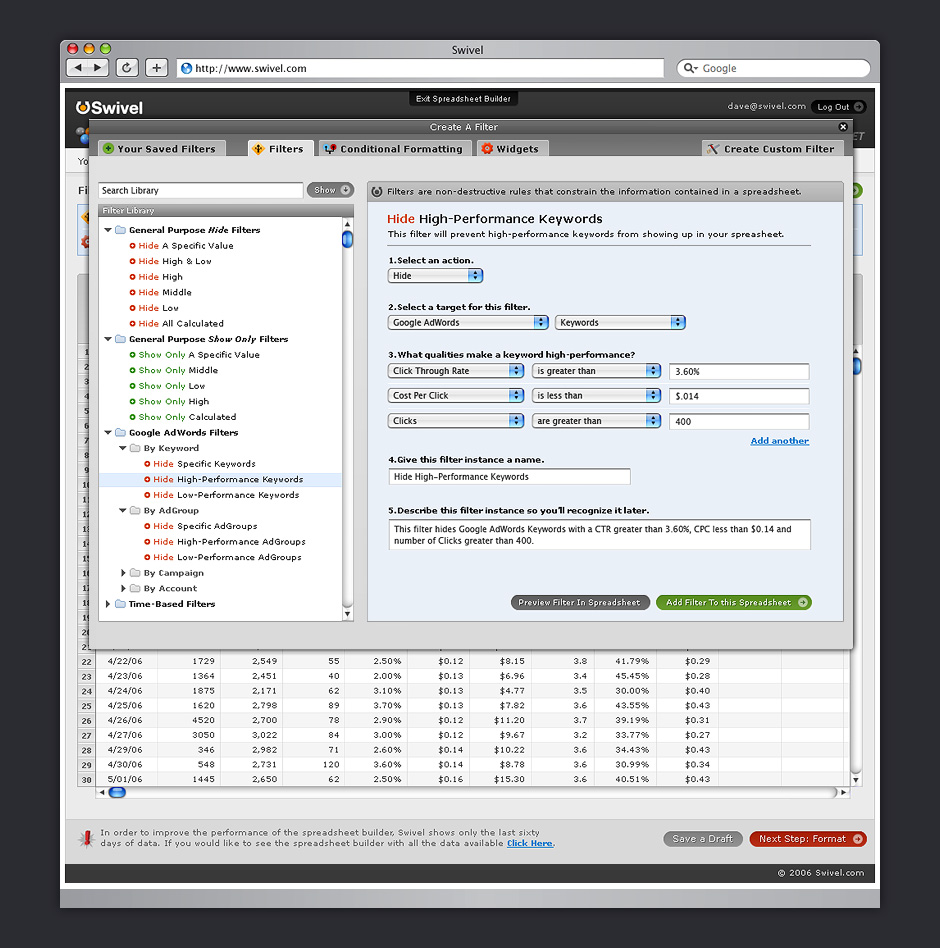Viewport: 940px width, 948px height.
Task: Click the Search Library input field
Action: click(200, 190)
